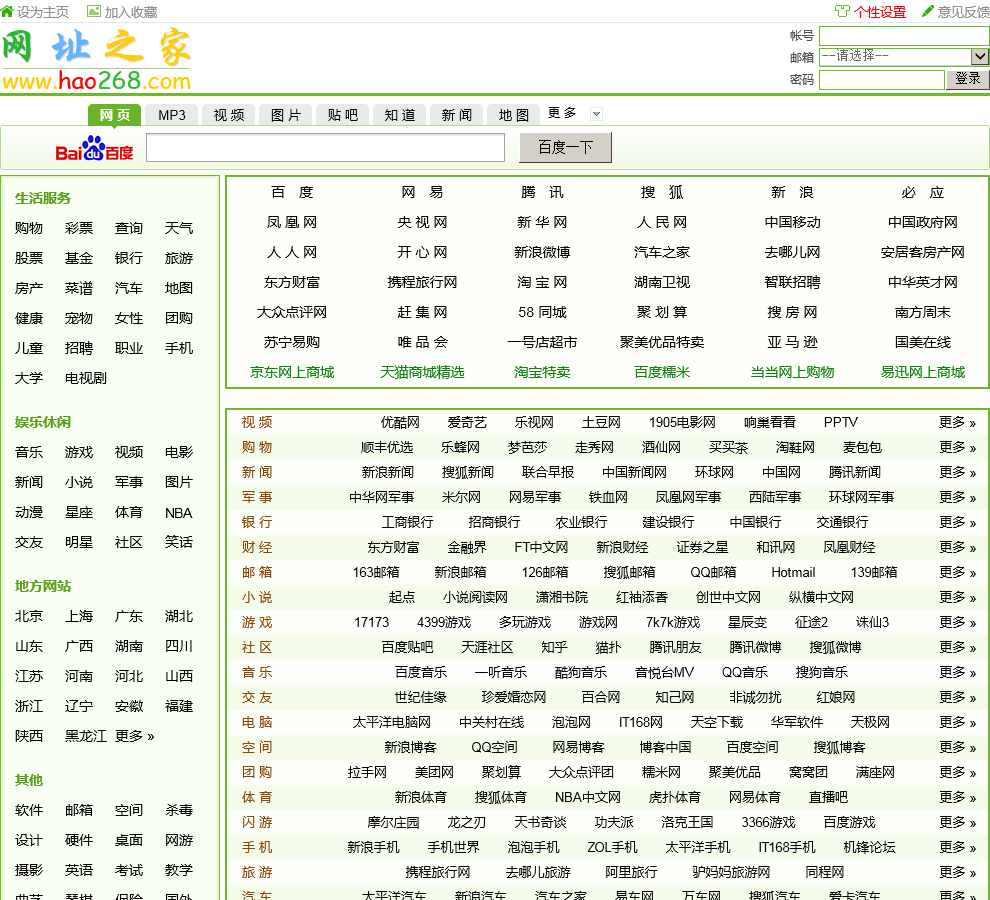The image size is (990, 900).
Task: Expand 更多 in the 体育 row
Action: pos(957,797)
